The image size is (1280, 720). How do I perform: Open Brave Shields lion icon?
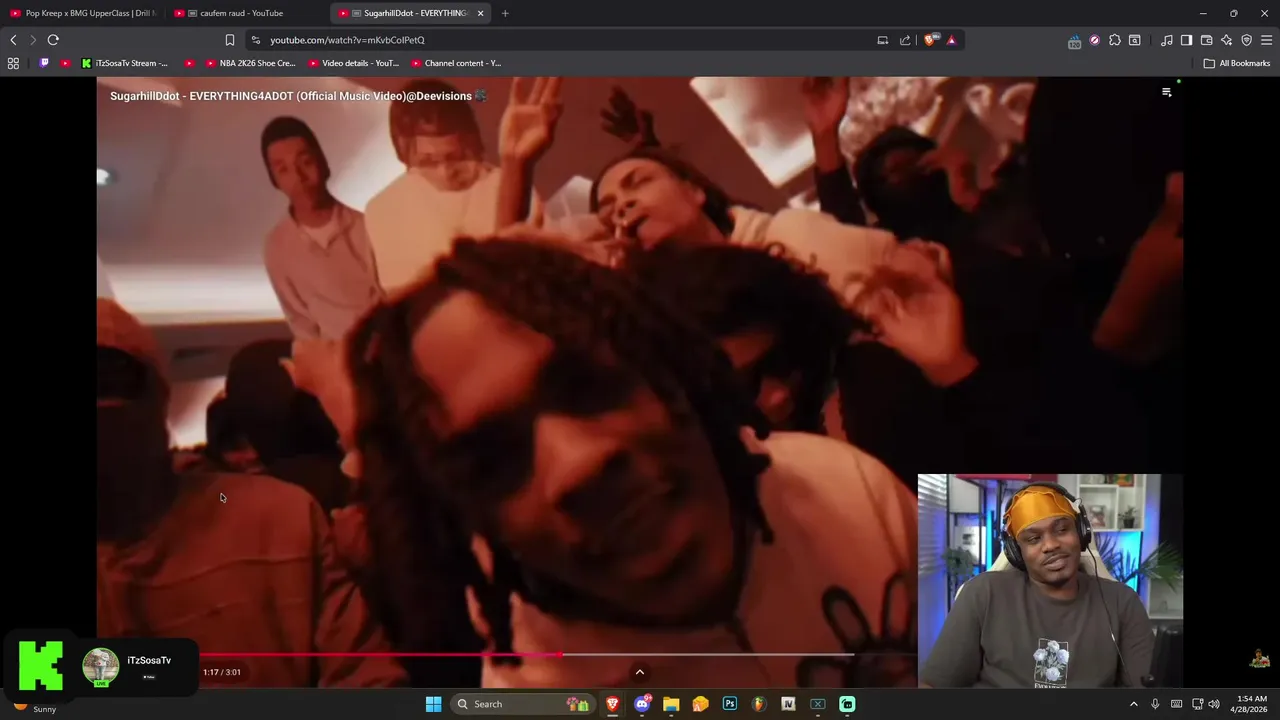930,40
